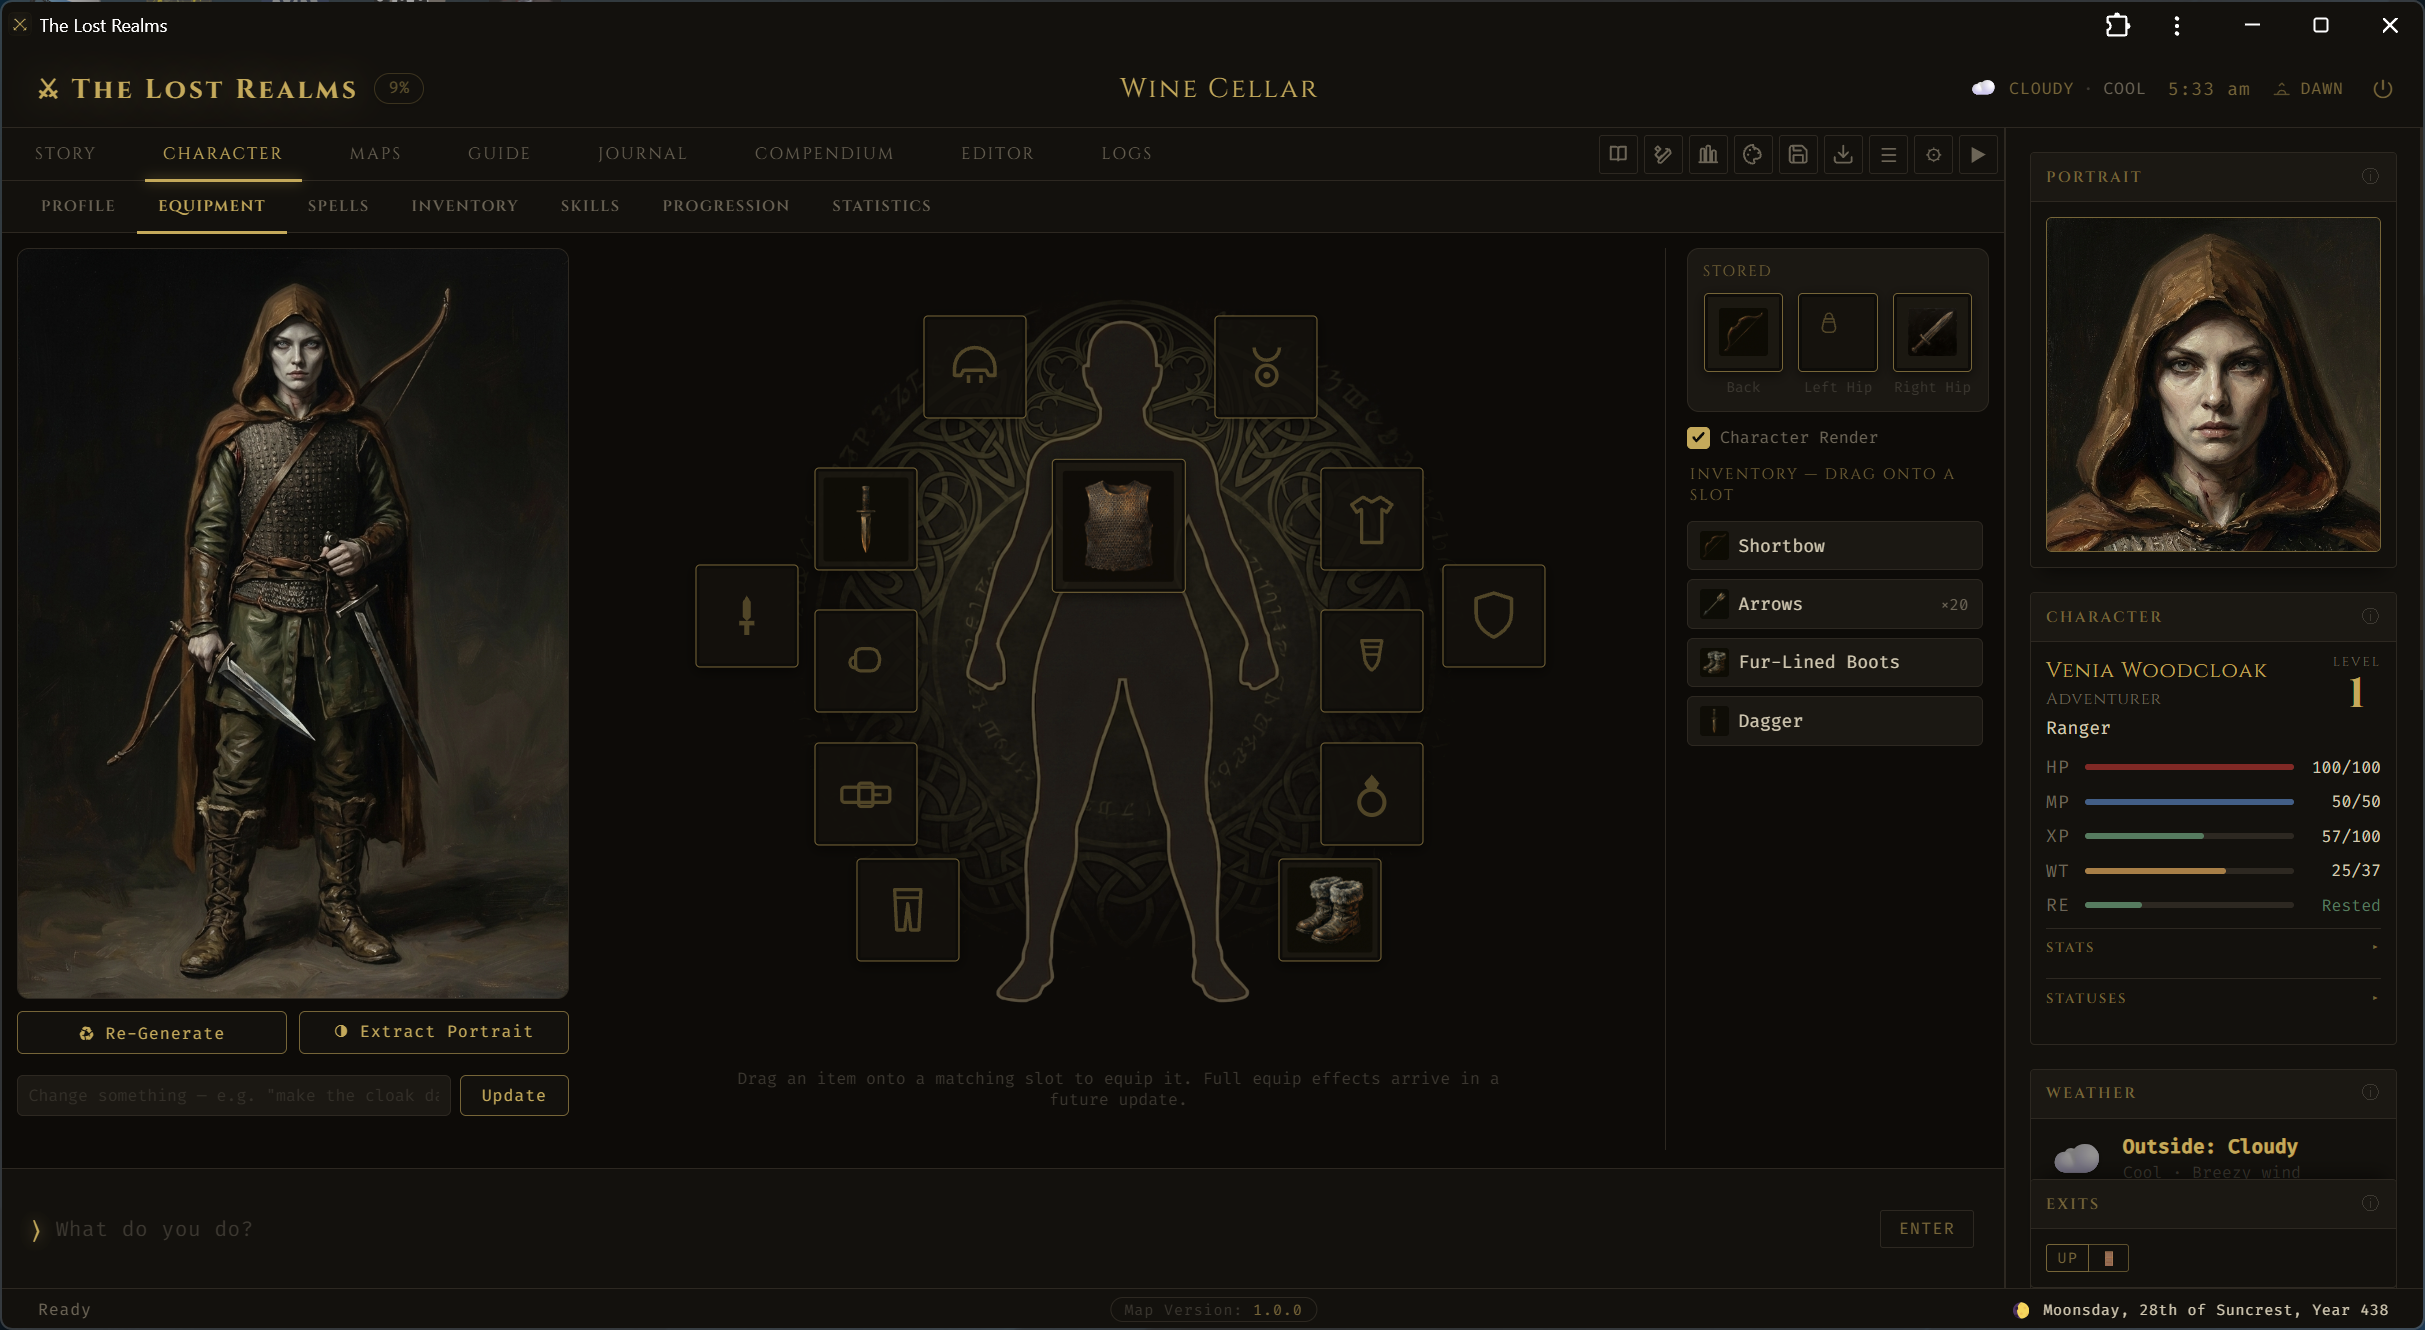Open the palette theme toolbar icon
Screen dimensions: 2425x1330
pos(1753,154)
